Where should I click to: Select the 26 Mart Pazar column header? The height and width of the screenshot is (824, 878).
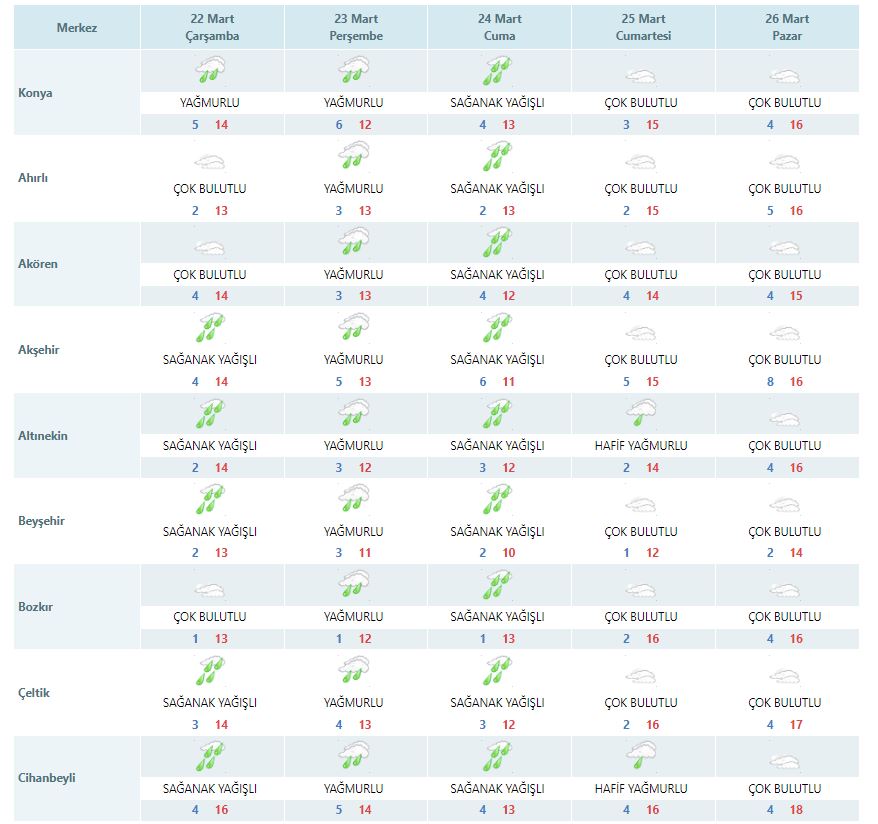(x=785, y=27)
